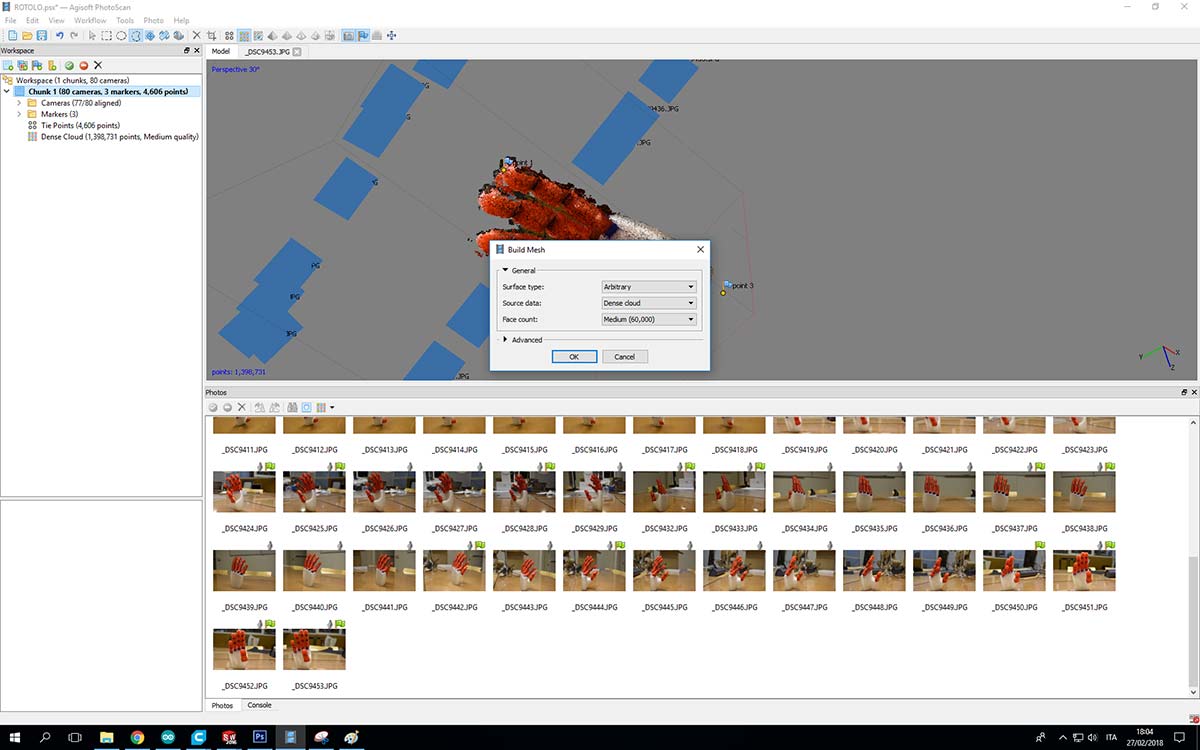Expand the Advanced section in Build Mesh
Viewport: 1200px width, 750px height.
point(505,340)
